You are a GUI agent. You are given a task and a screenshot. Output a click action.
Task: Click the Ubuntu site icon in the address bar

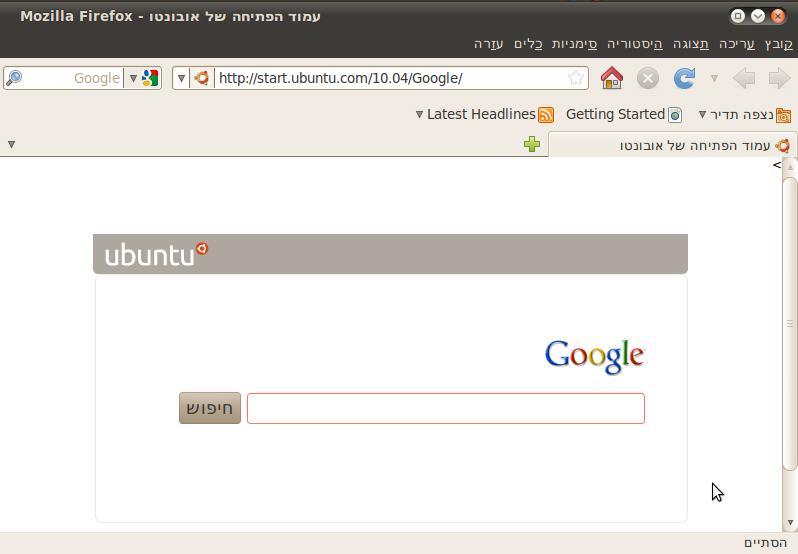coord(202,78)
